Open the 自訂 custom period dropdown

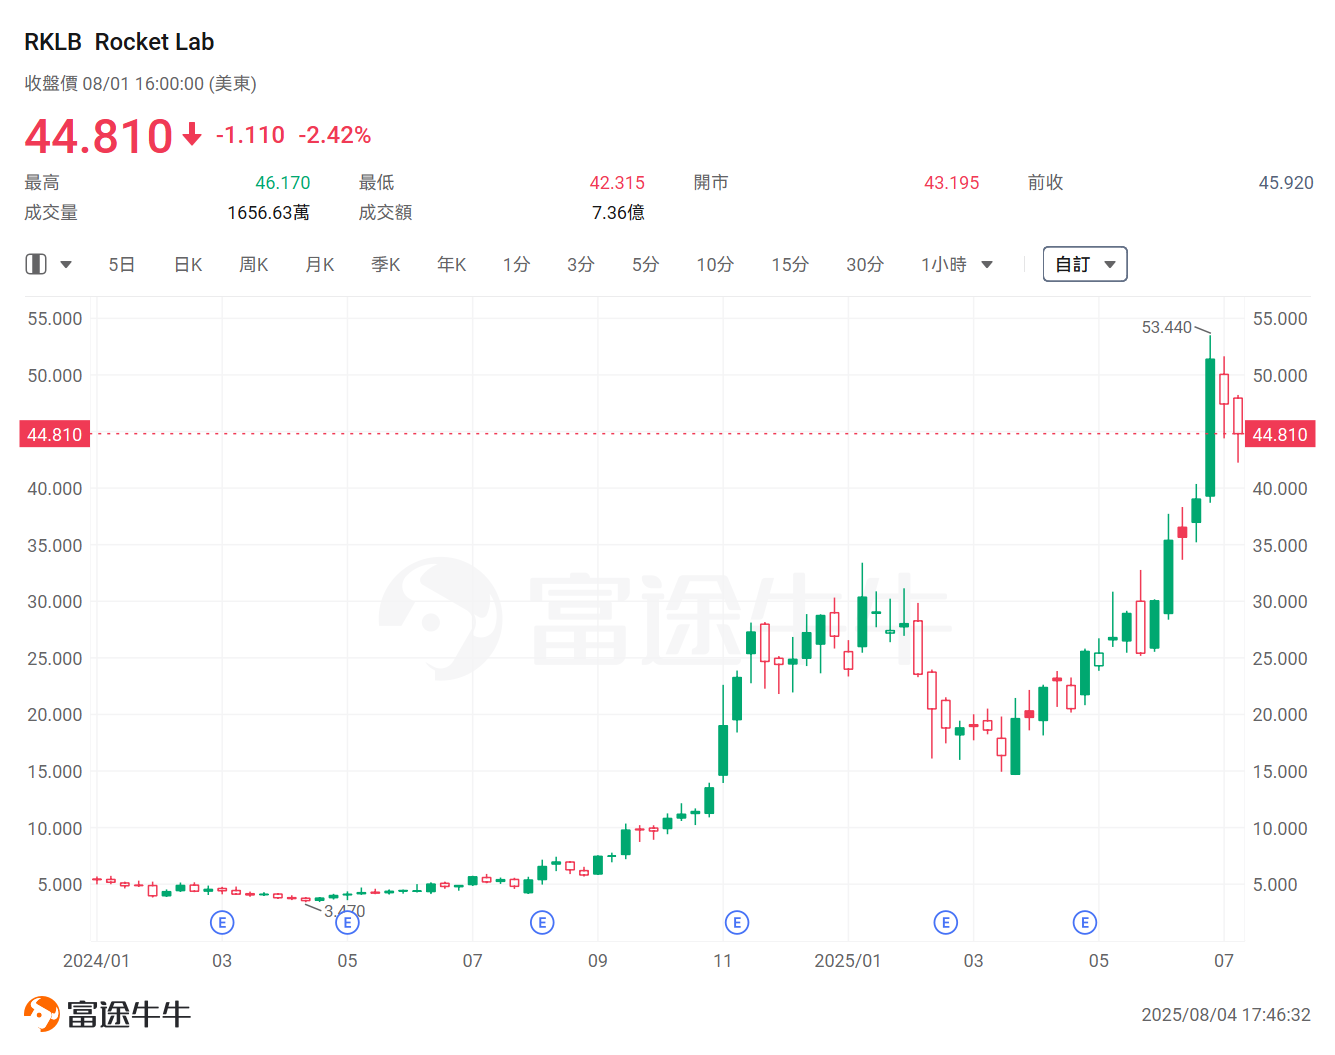pyautogui.click(x=1085, y=264)
